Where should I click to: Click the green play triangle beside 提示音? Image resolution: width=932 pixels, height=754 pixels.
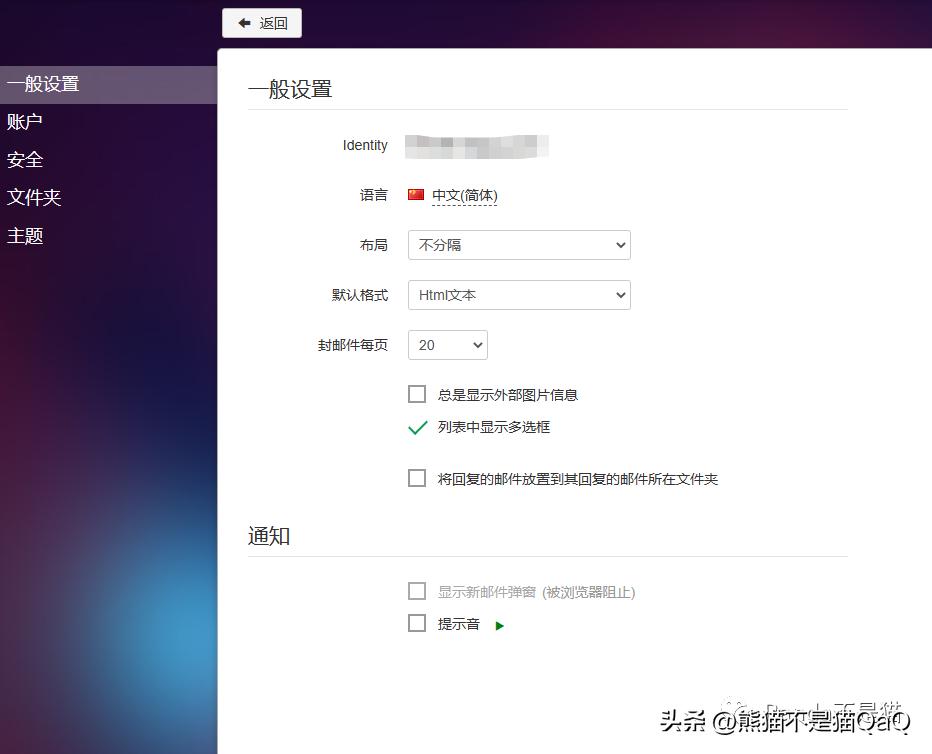tap(498, 624)
